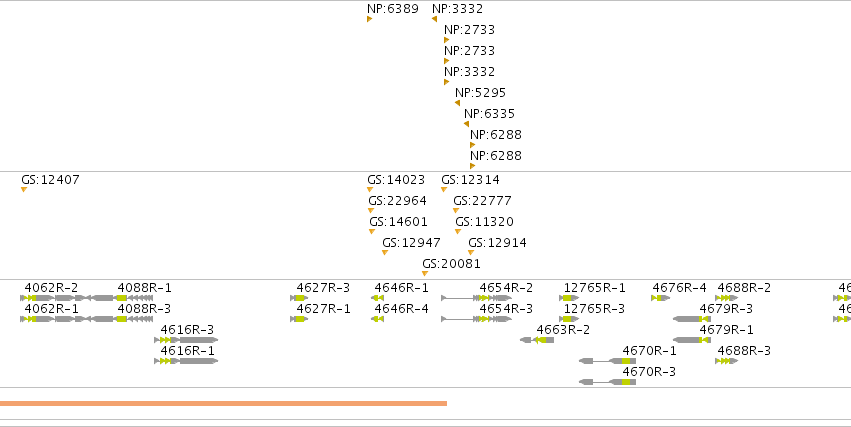Select the GS:14601 triangle marker
The height and width of the screenshot is (427, 851).
point(372,232)
